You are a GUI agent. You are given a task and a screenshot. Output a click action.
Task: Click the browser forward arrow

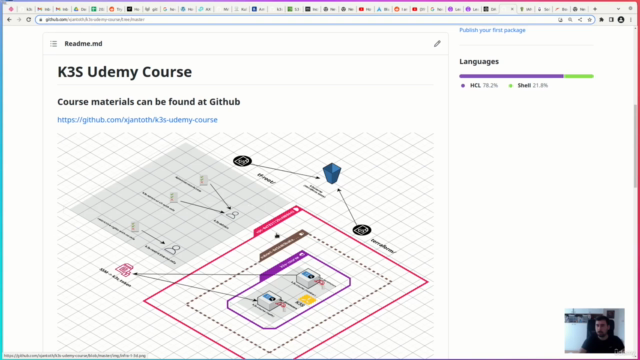click(19, 20)
